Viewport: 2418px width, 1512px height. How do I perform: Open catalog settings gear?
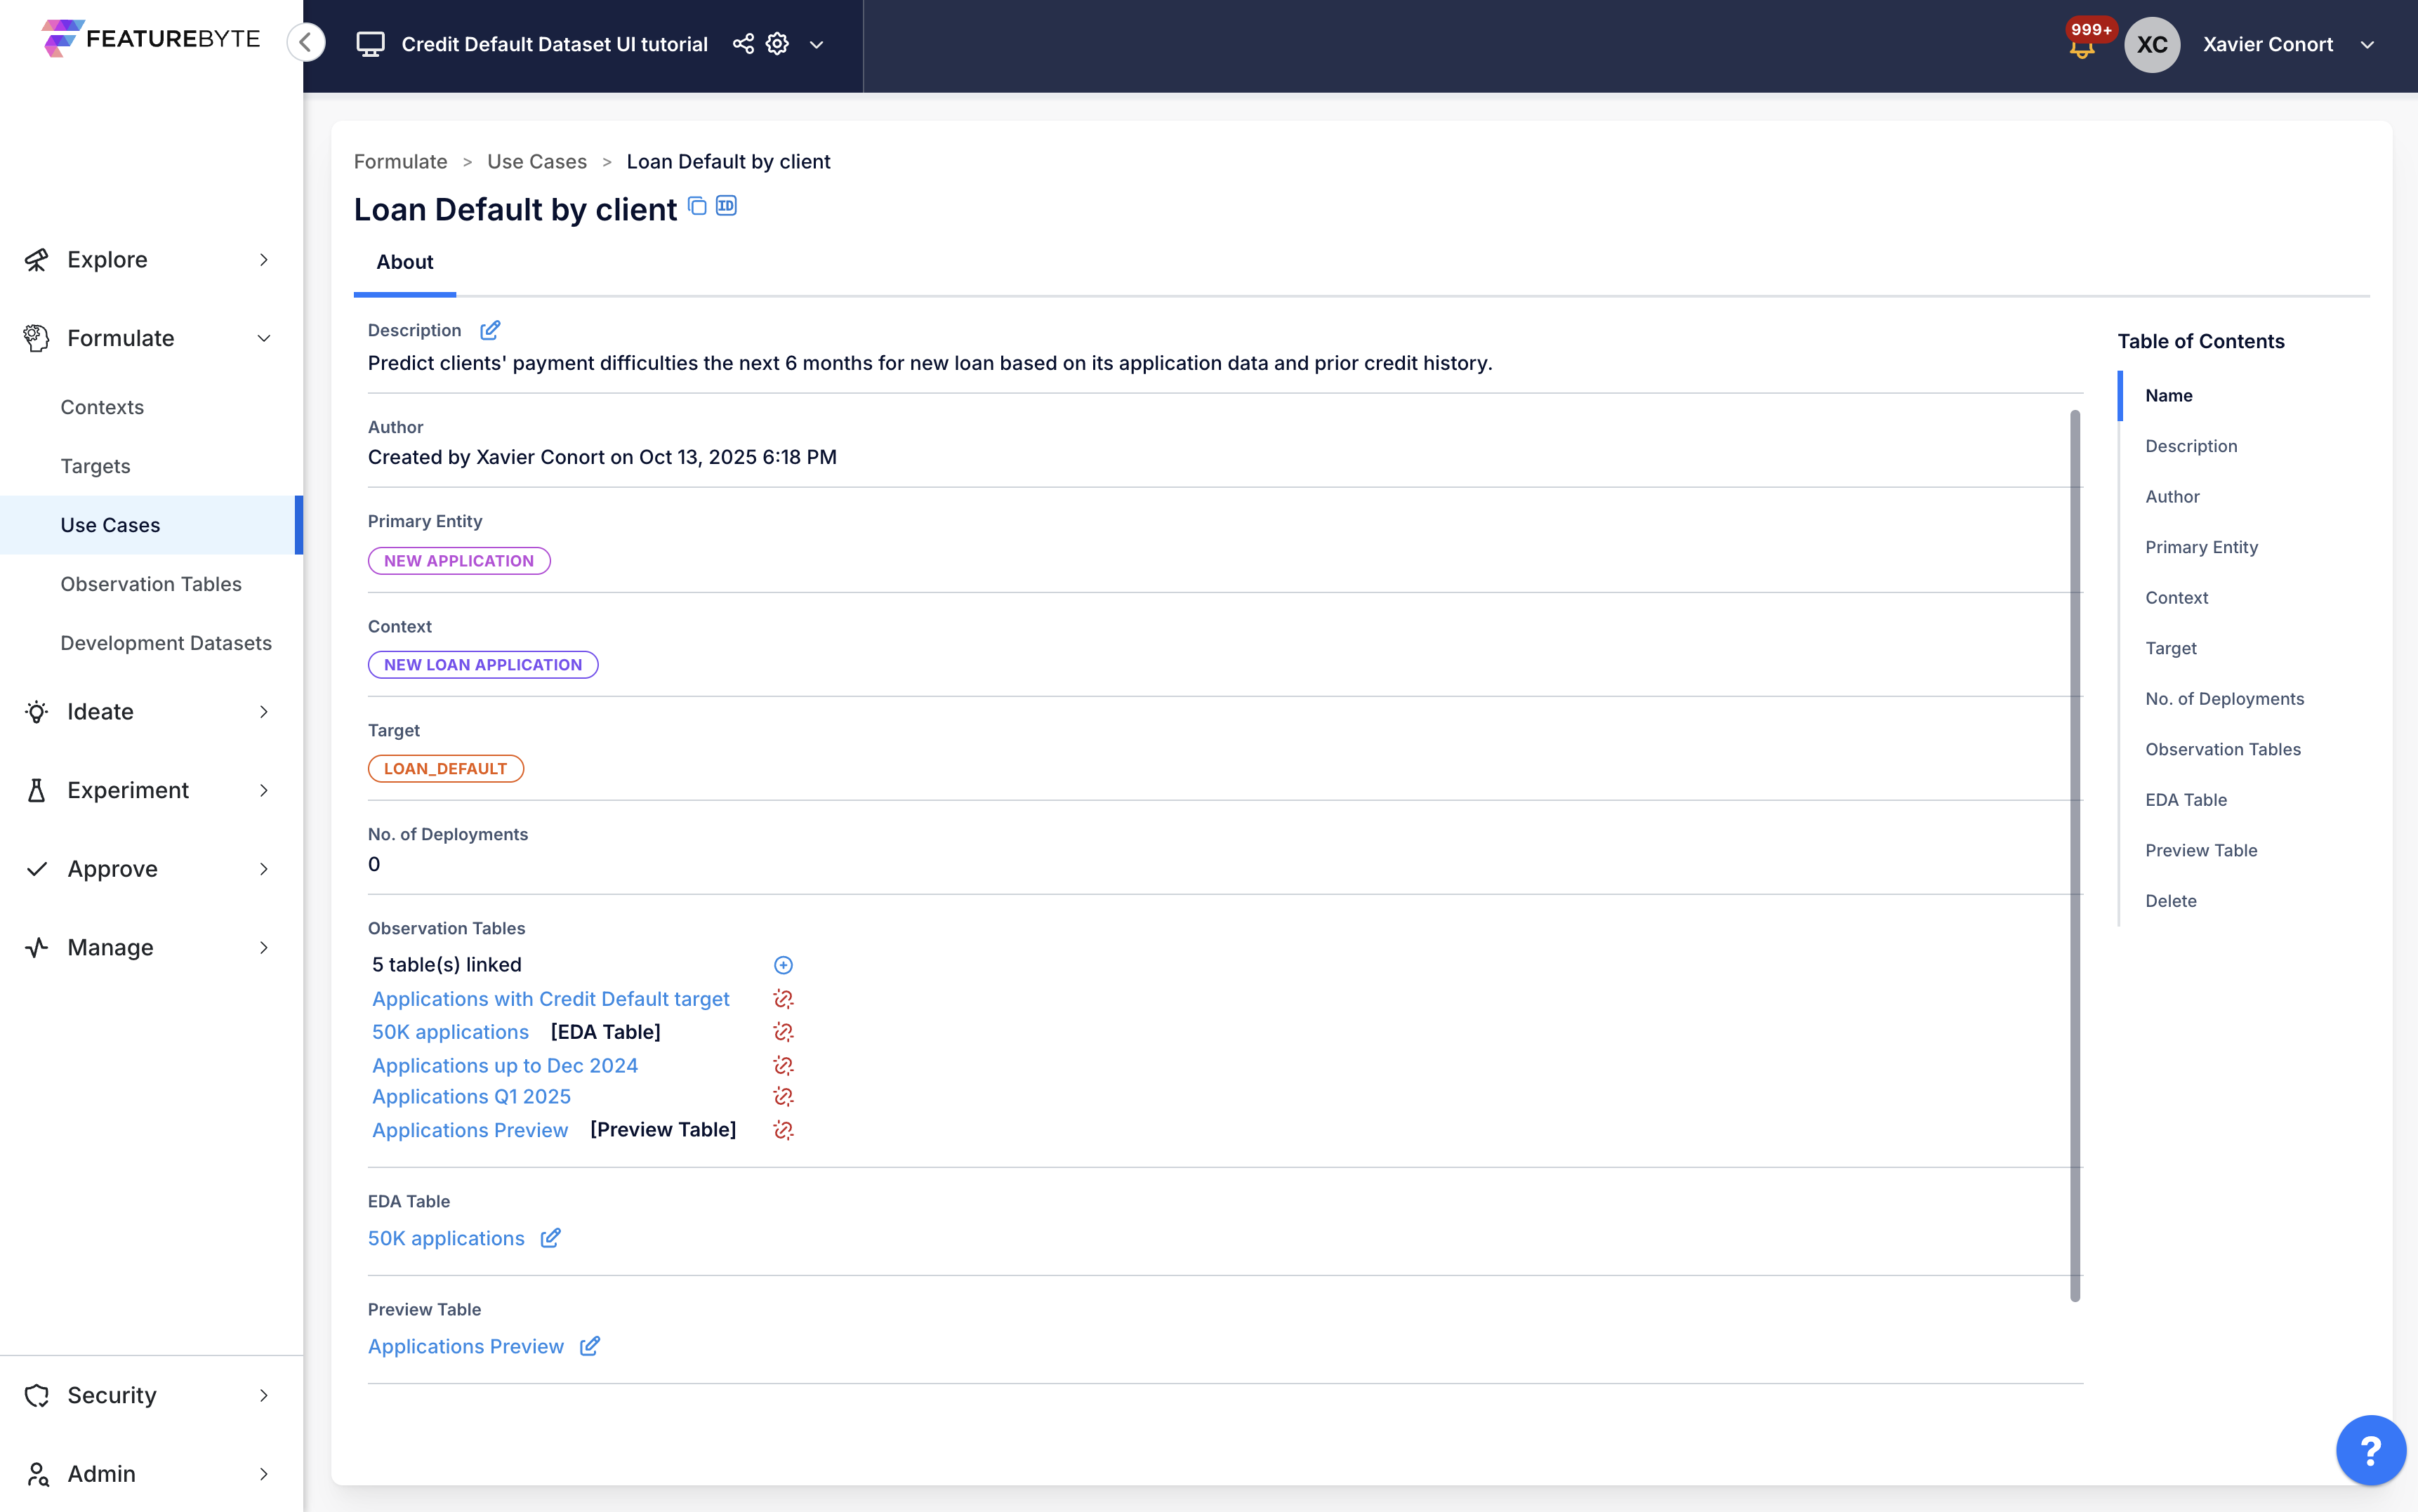point(777,44)
